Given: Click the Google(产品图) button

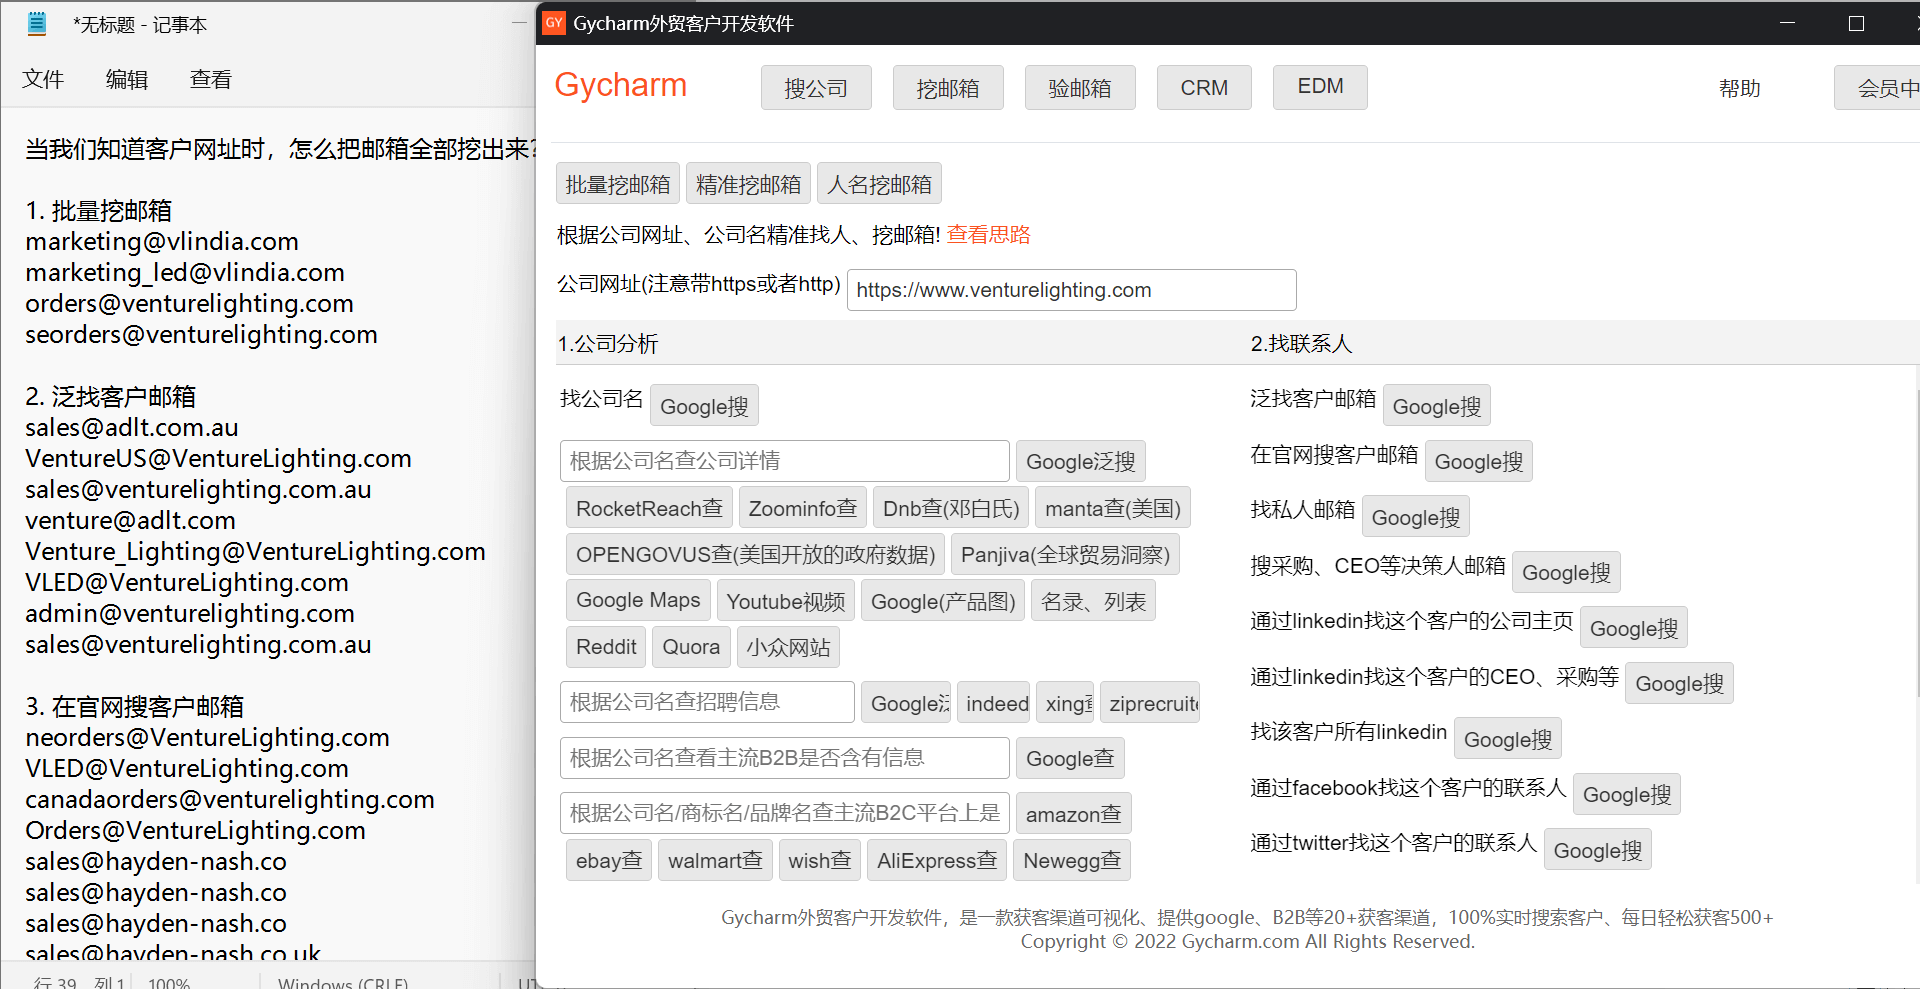Looking at the screenshot, I should pos(943,601).
